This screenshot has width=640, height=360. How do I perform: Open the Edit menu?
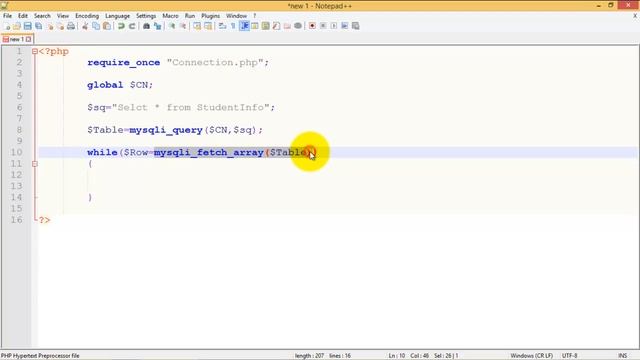(23, 16)
